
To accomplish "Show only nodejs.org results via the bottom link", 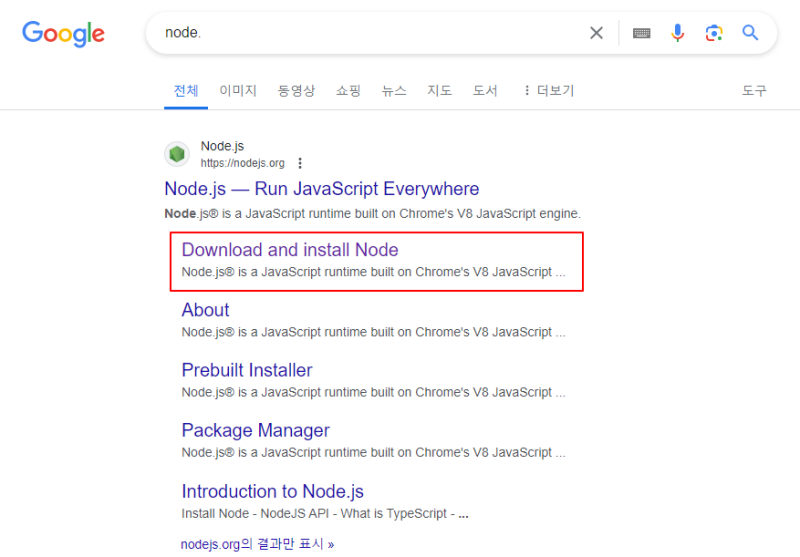I will 258,544.
